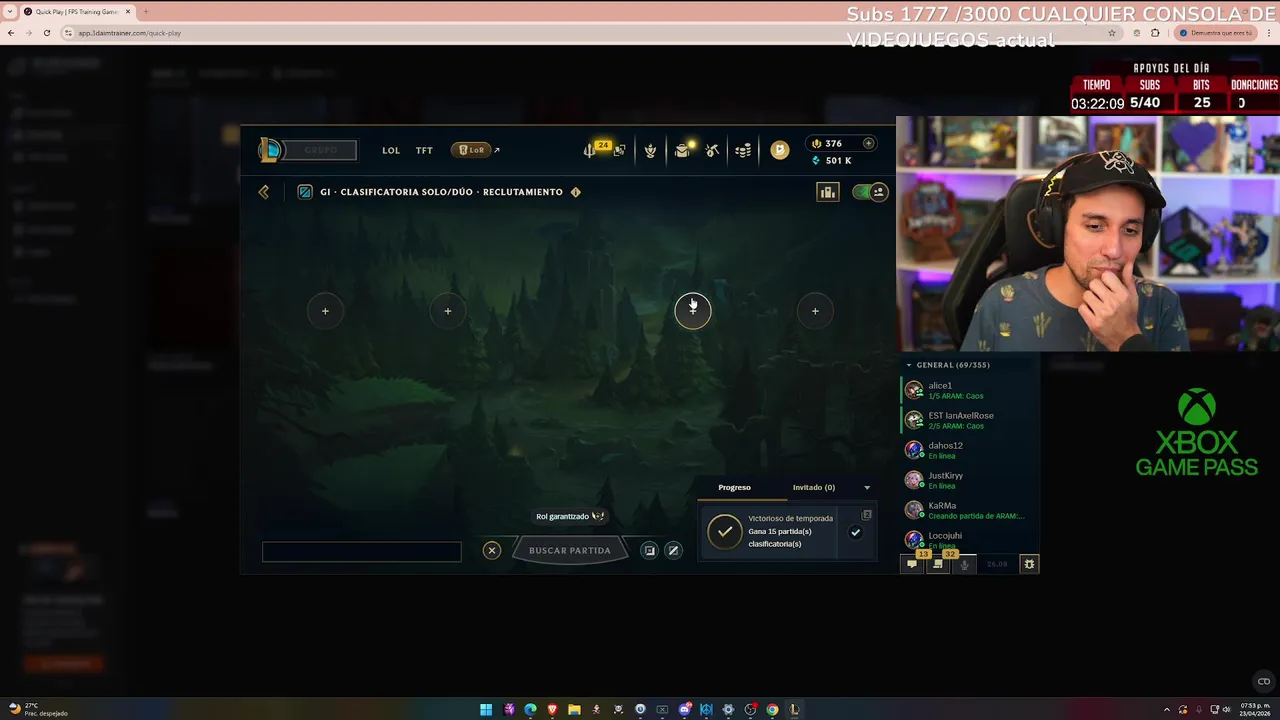Show queue info diamond icon
The height and width of the screenshot is (720, 1280).
575,192
